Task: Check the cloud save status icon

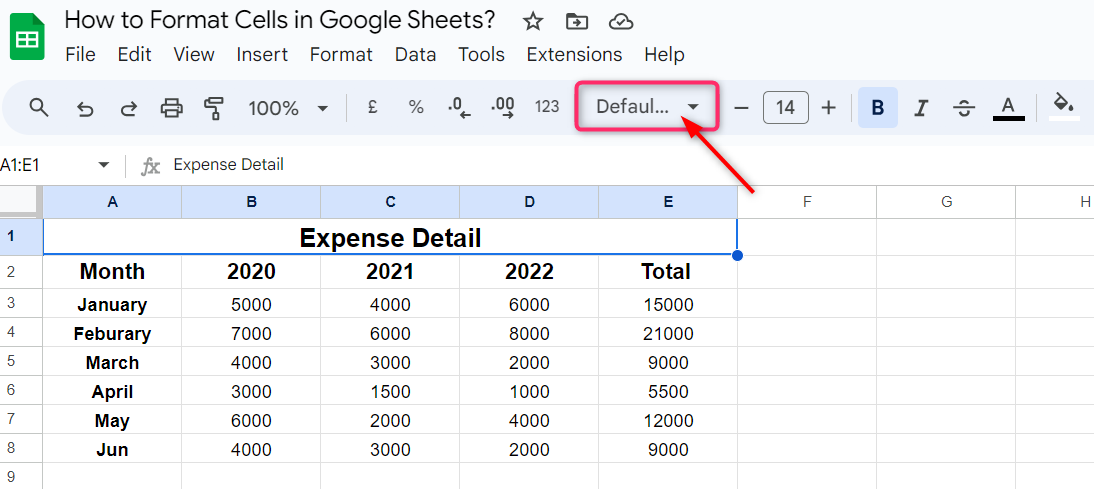Action: (620, 22)
